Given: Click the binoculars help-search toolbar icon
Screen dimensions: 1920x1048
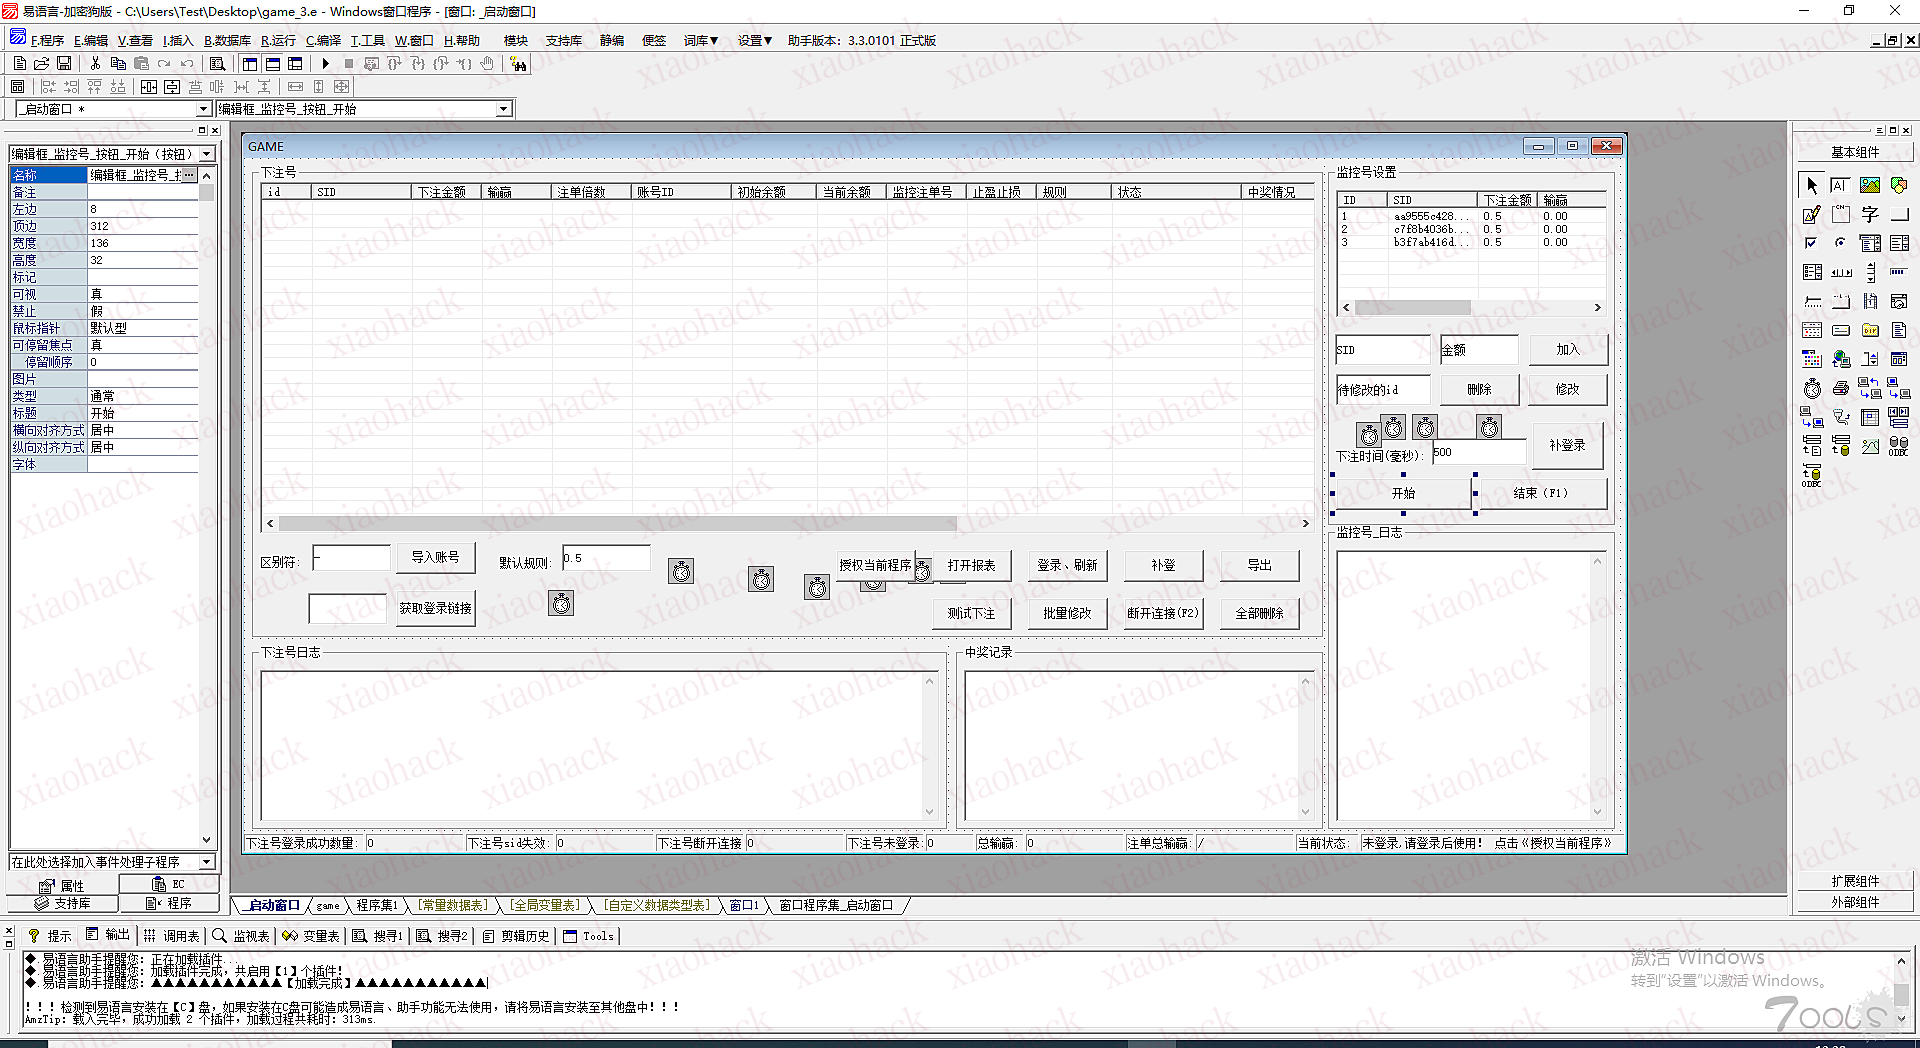Looking at the screenshot, I should (518, 64).
